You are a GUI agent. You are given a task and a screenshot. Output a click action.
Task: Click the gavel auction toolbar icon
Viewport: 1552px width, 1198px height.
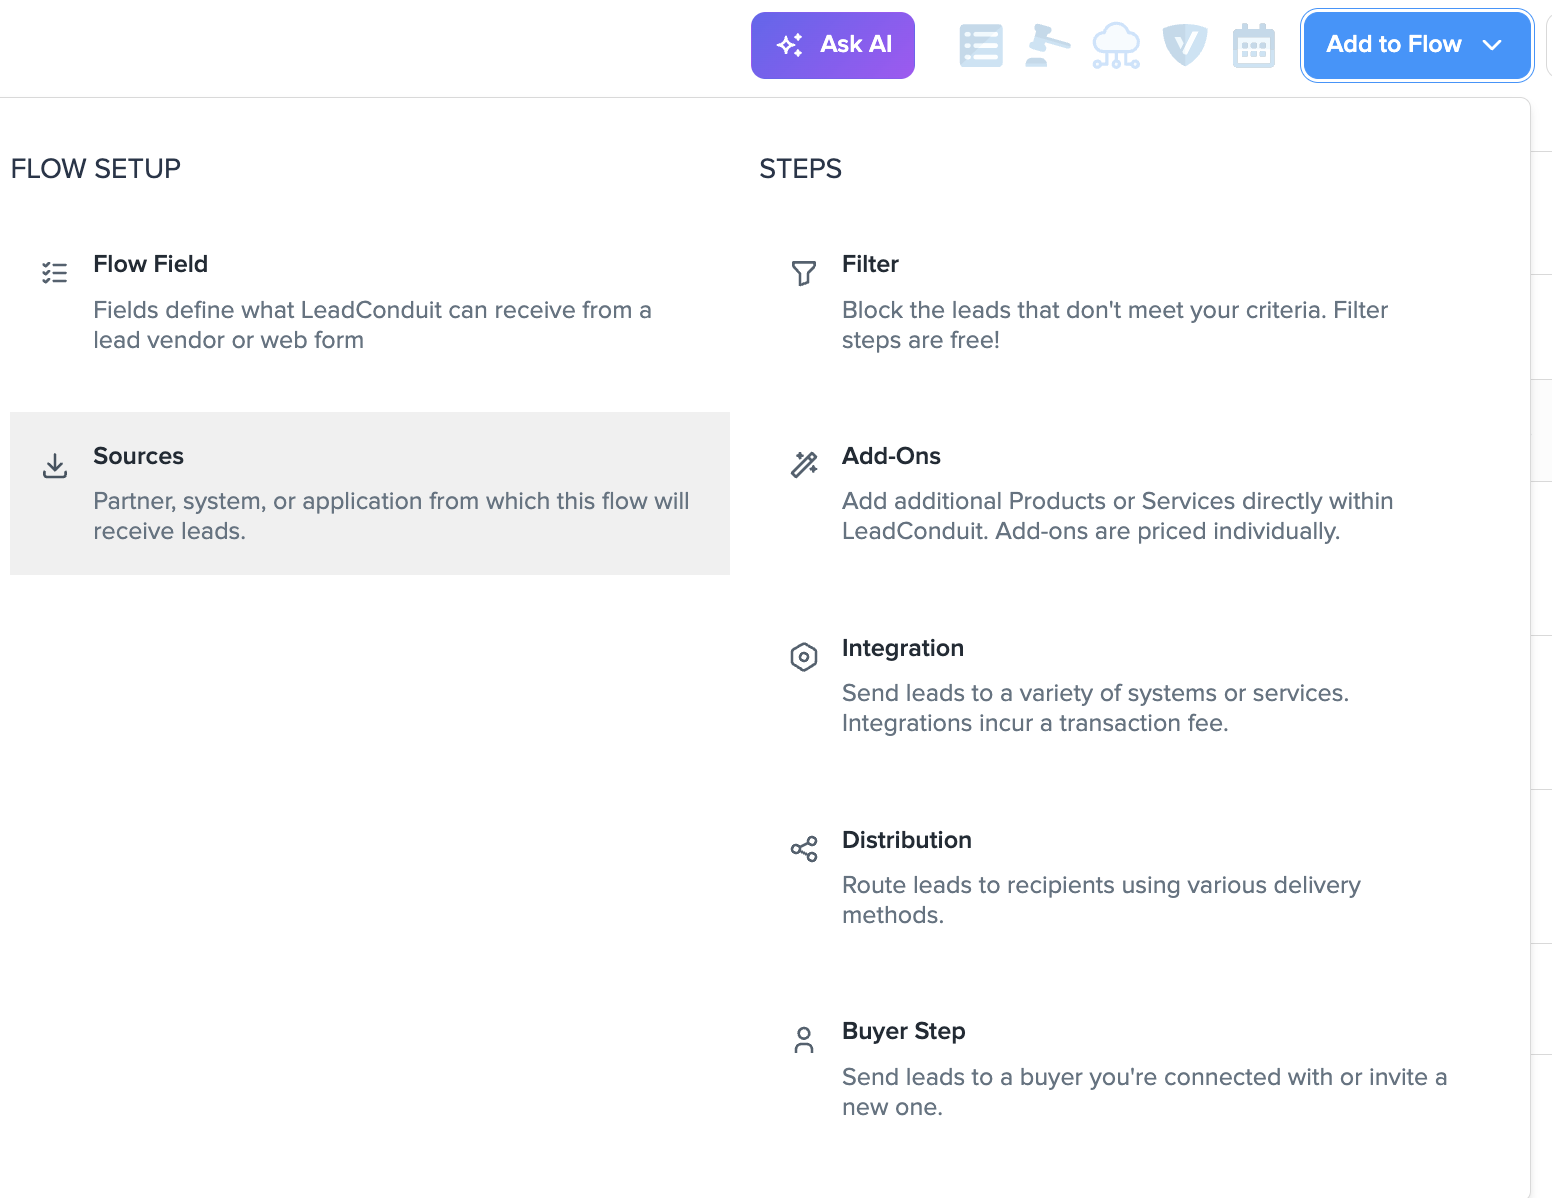pyautogui.click(x=1047, y=45)
